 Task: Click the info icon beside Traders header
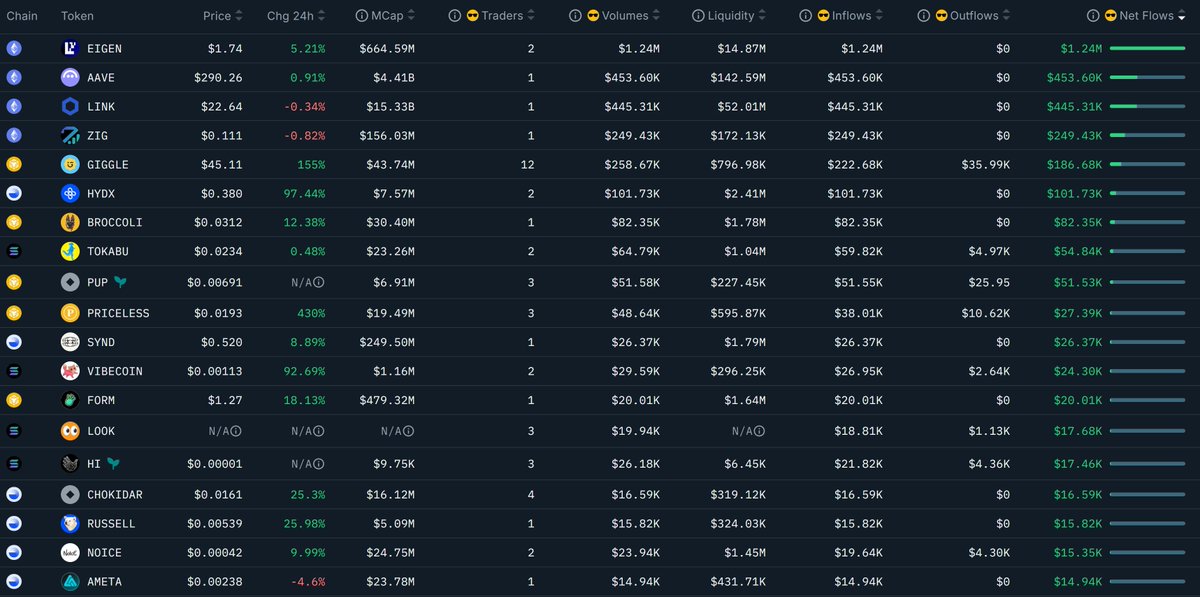pyautogui.click(x=455, y=16)
